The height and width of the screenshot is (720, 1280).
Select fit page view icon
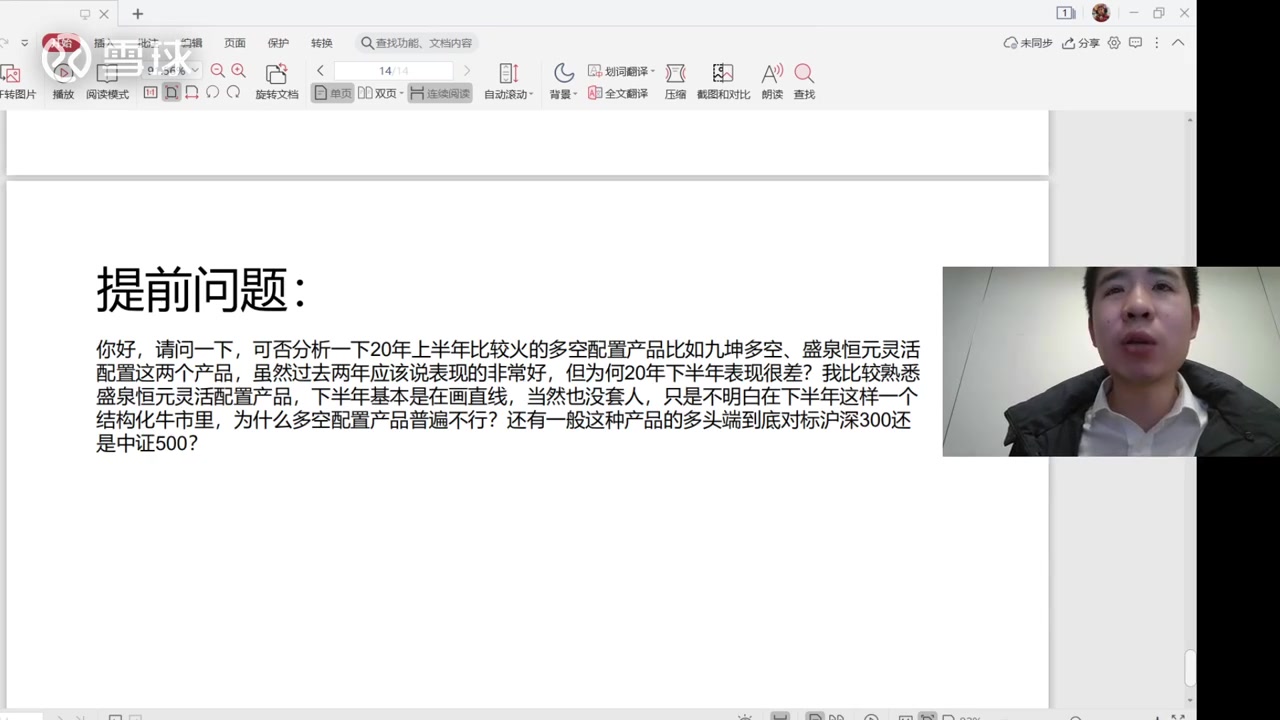(172, 93)
